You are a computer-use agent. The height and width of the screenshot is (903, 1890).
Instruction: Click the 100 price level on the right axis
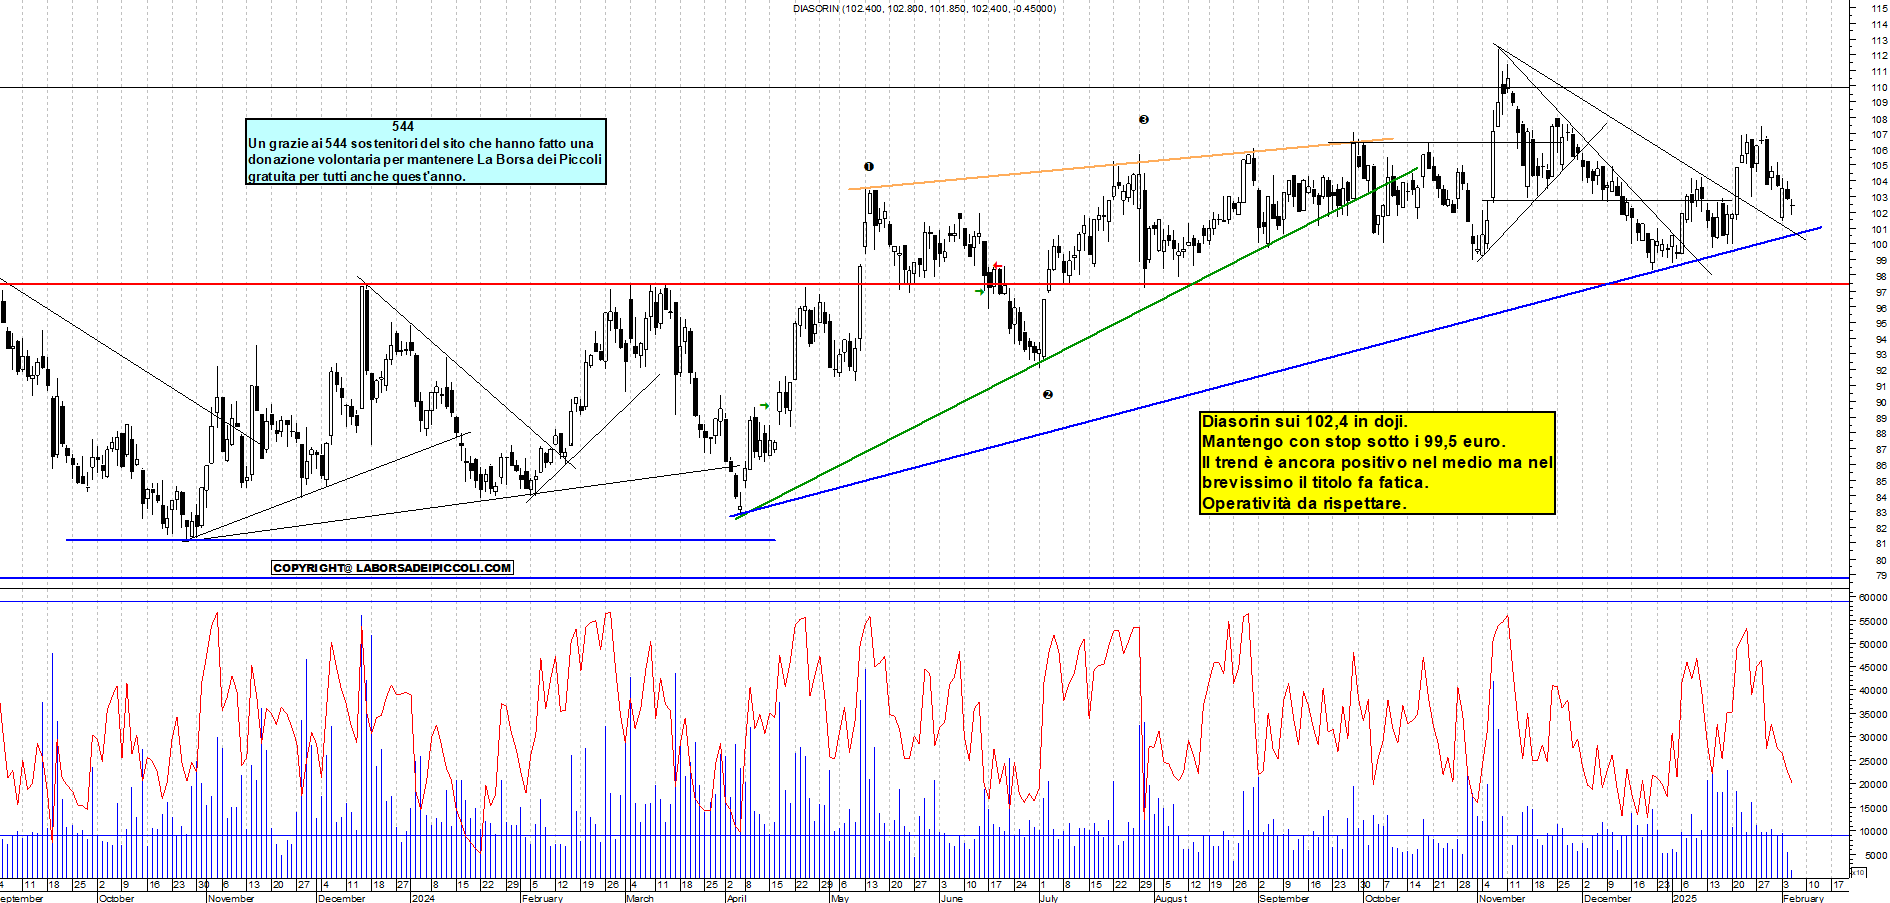pyautogui.click(x=1879, y=245)
